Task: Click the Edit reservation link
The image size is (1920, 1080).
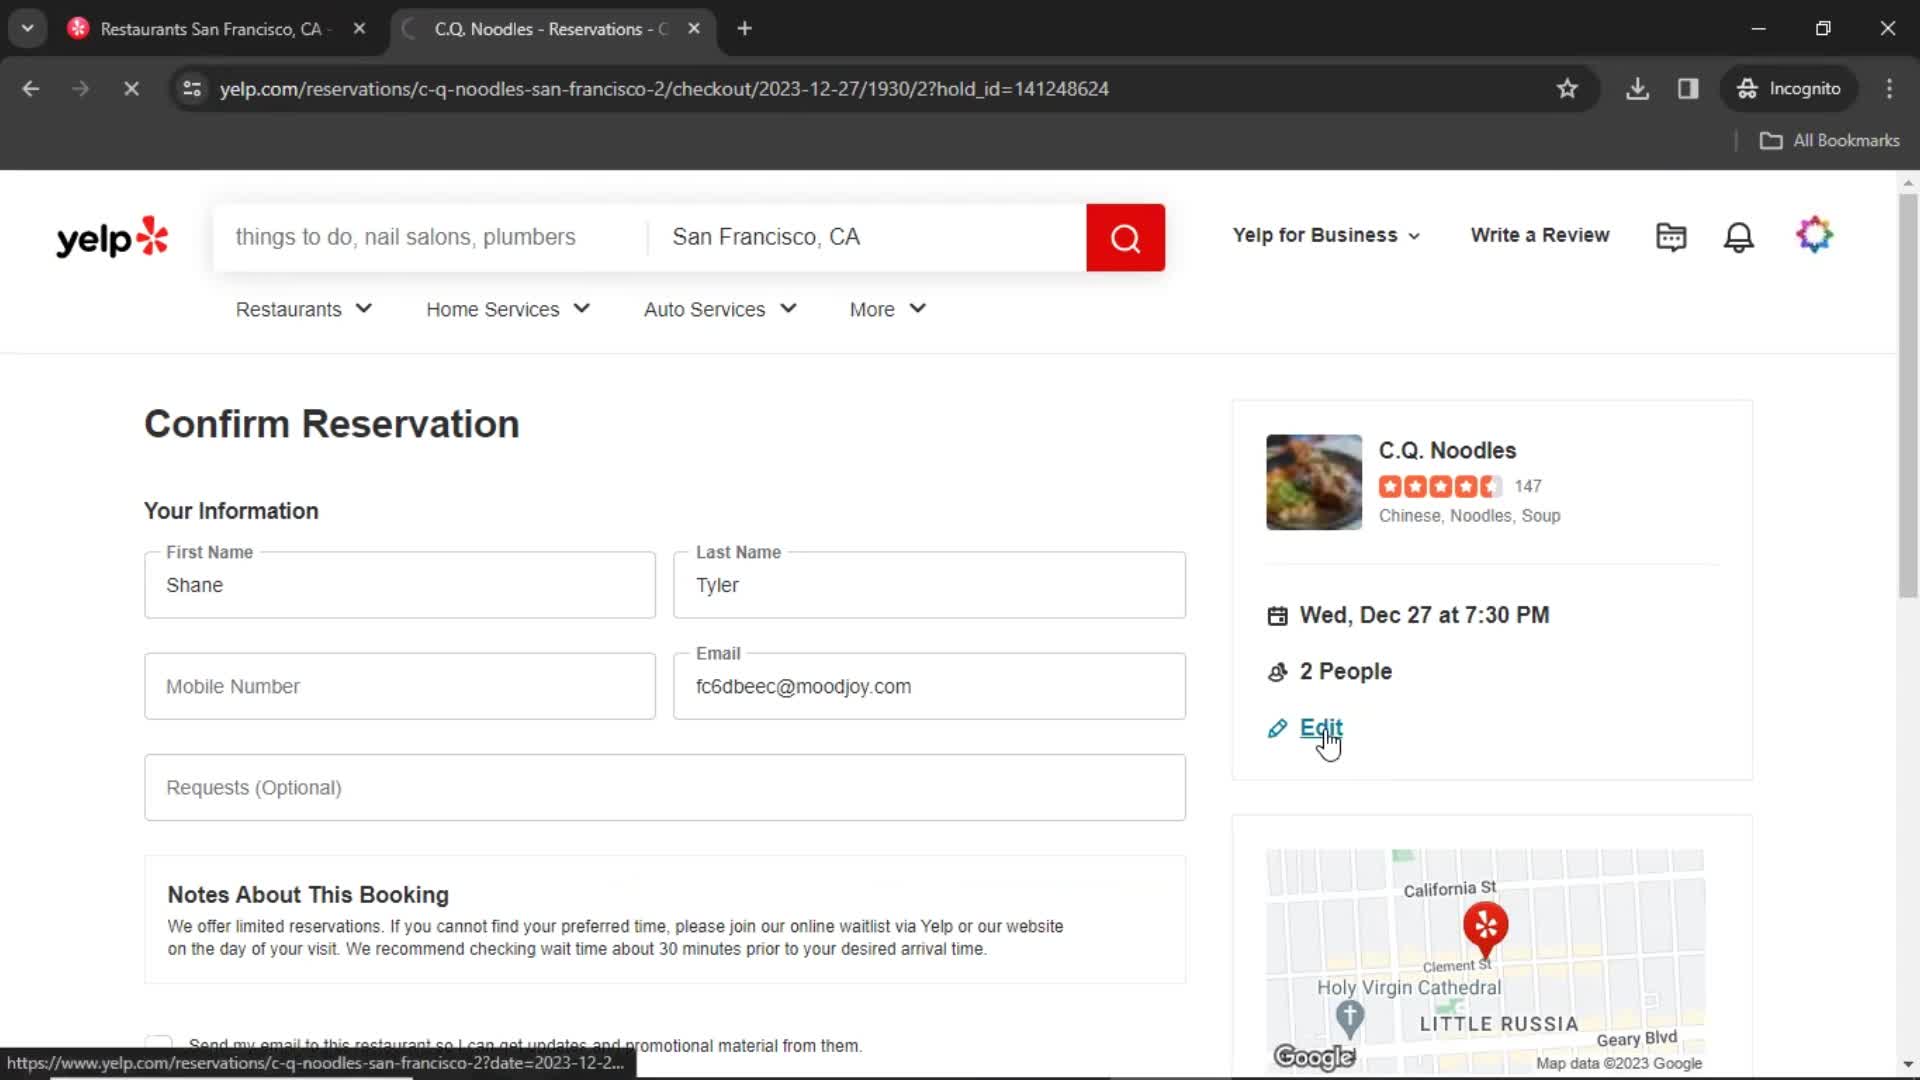Action: (x=1321, y=728)
